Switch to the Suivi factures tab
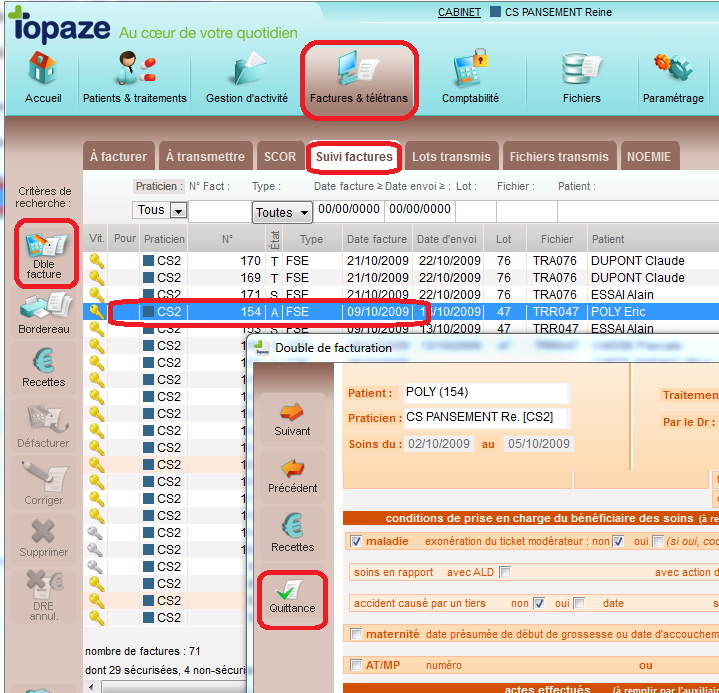Screen dimensions: 719x693 354,157
